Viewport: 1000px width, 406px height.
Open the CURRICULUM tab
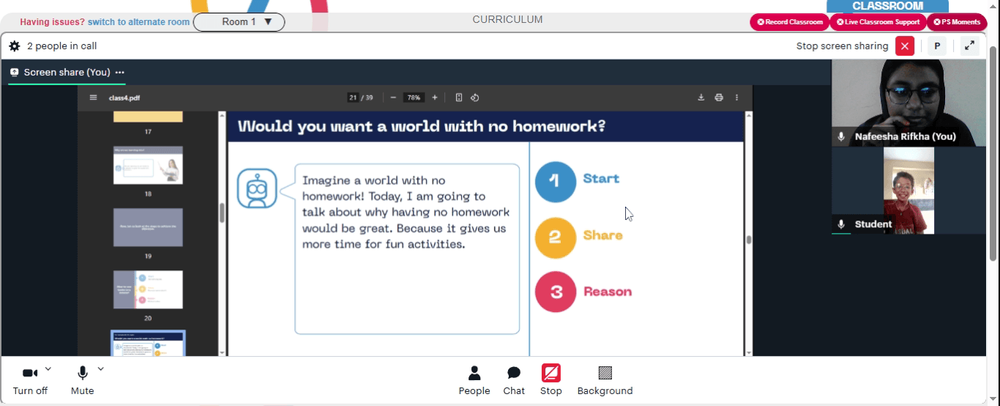[x=508, y=20]
